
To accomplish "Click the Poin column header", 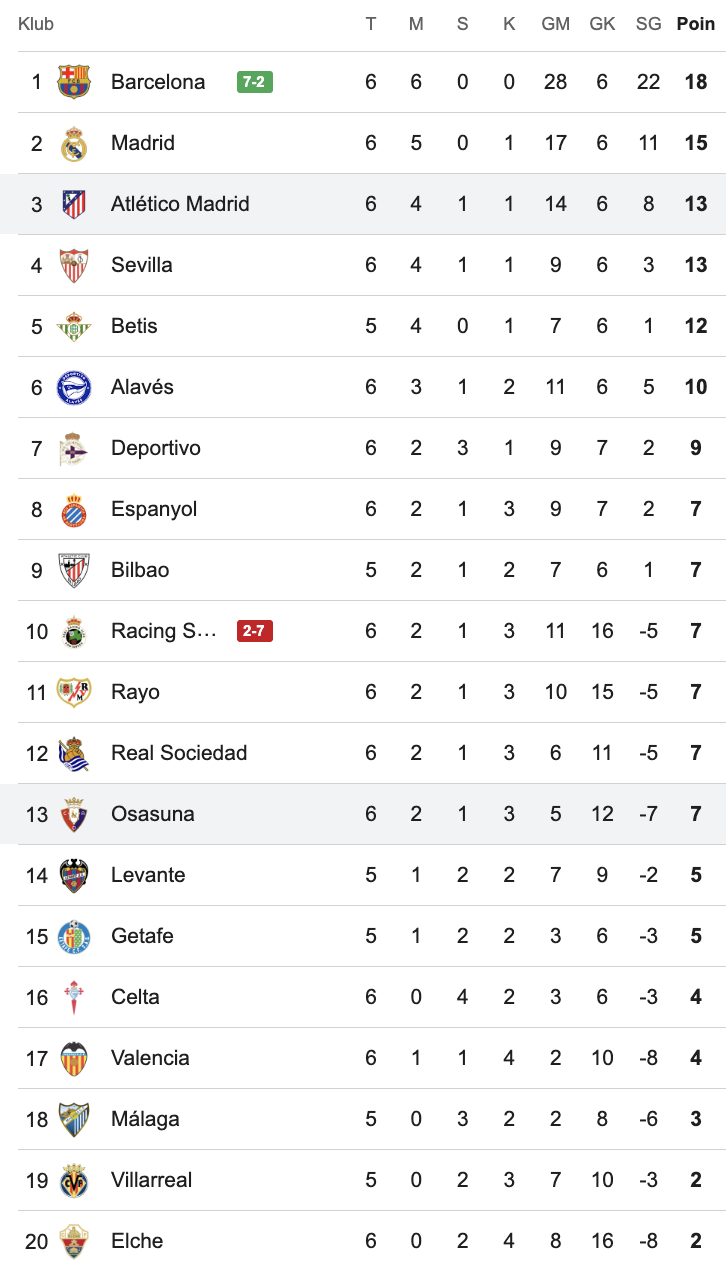I will pos(696,23).
